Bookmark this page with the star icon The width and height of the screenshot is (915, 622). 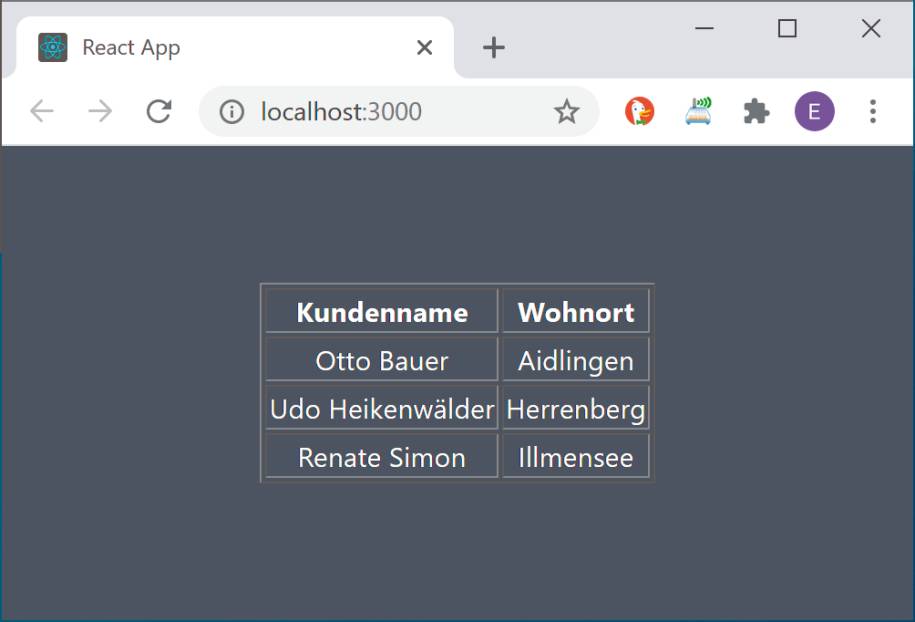pyautogui.click(x=566, y=111)
